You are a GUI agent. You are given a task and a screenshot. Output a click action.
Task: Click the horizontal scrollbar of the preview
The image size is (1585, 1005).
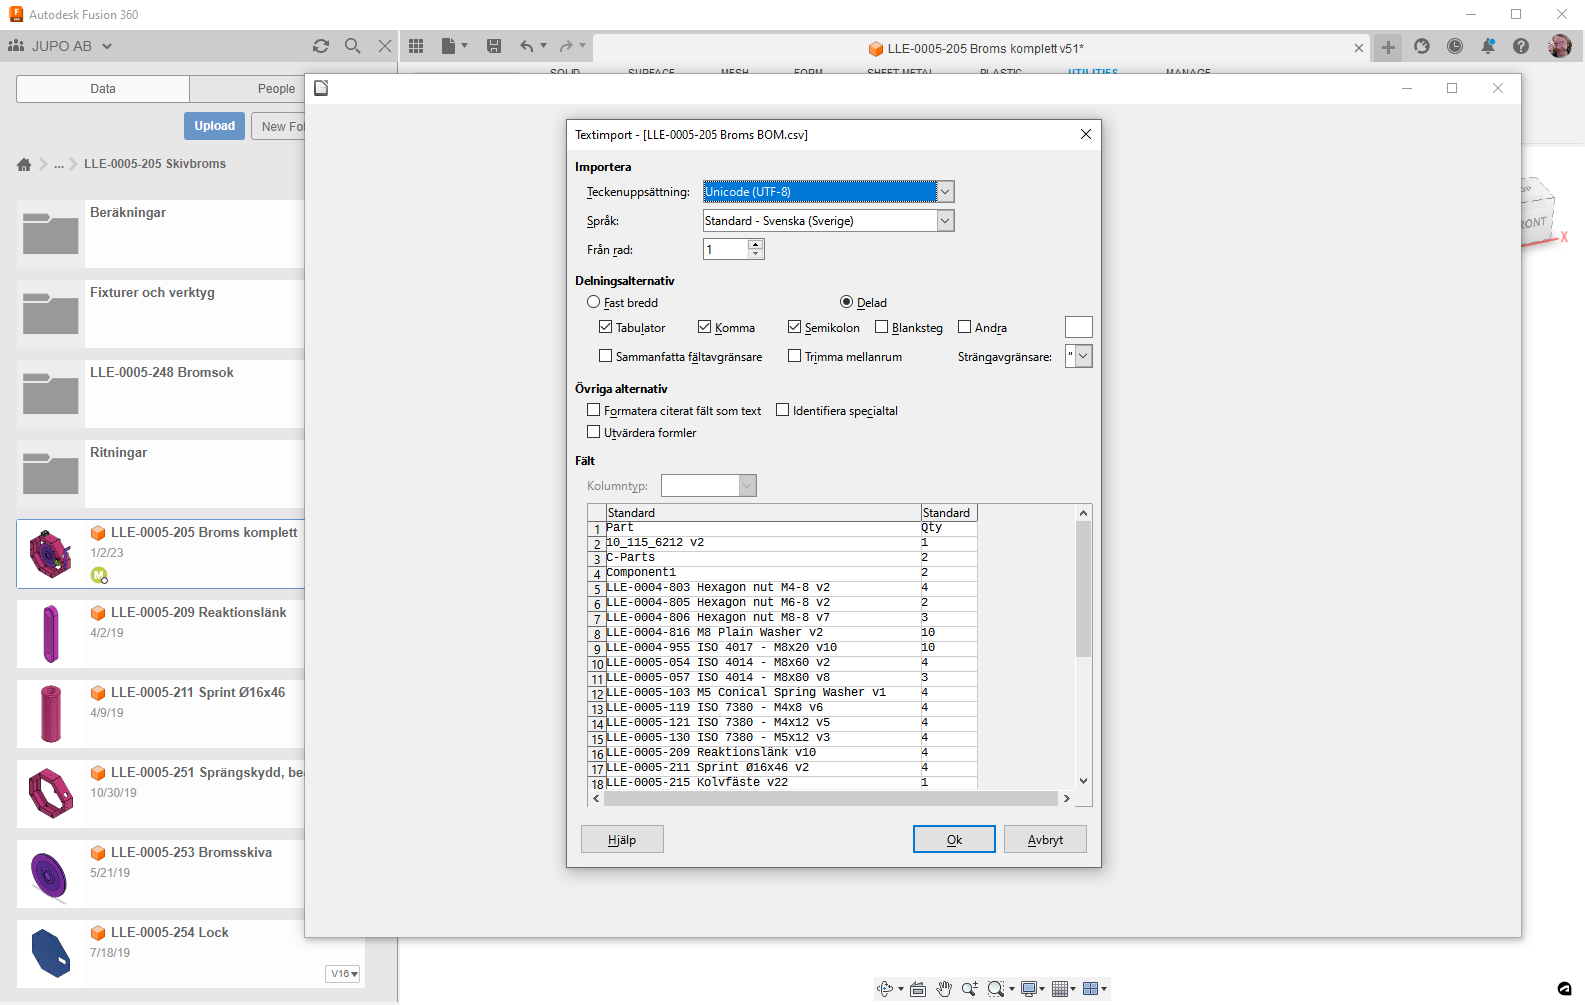[831, 798]
